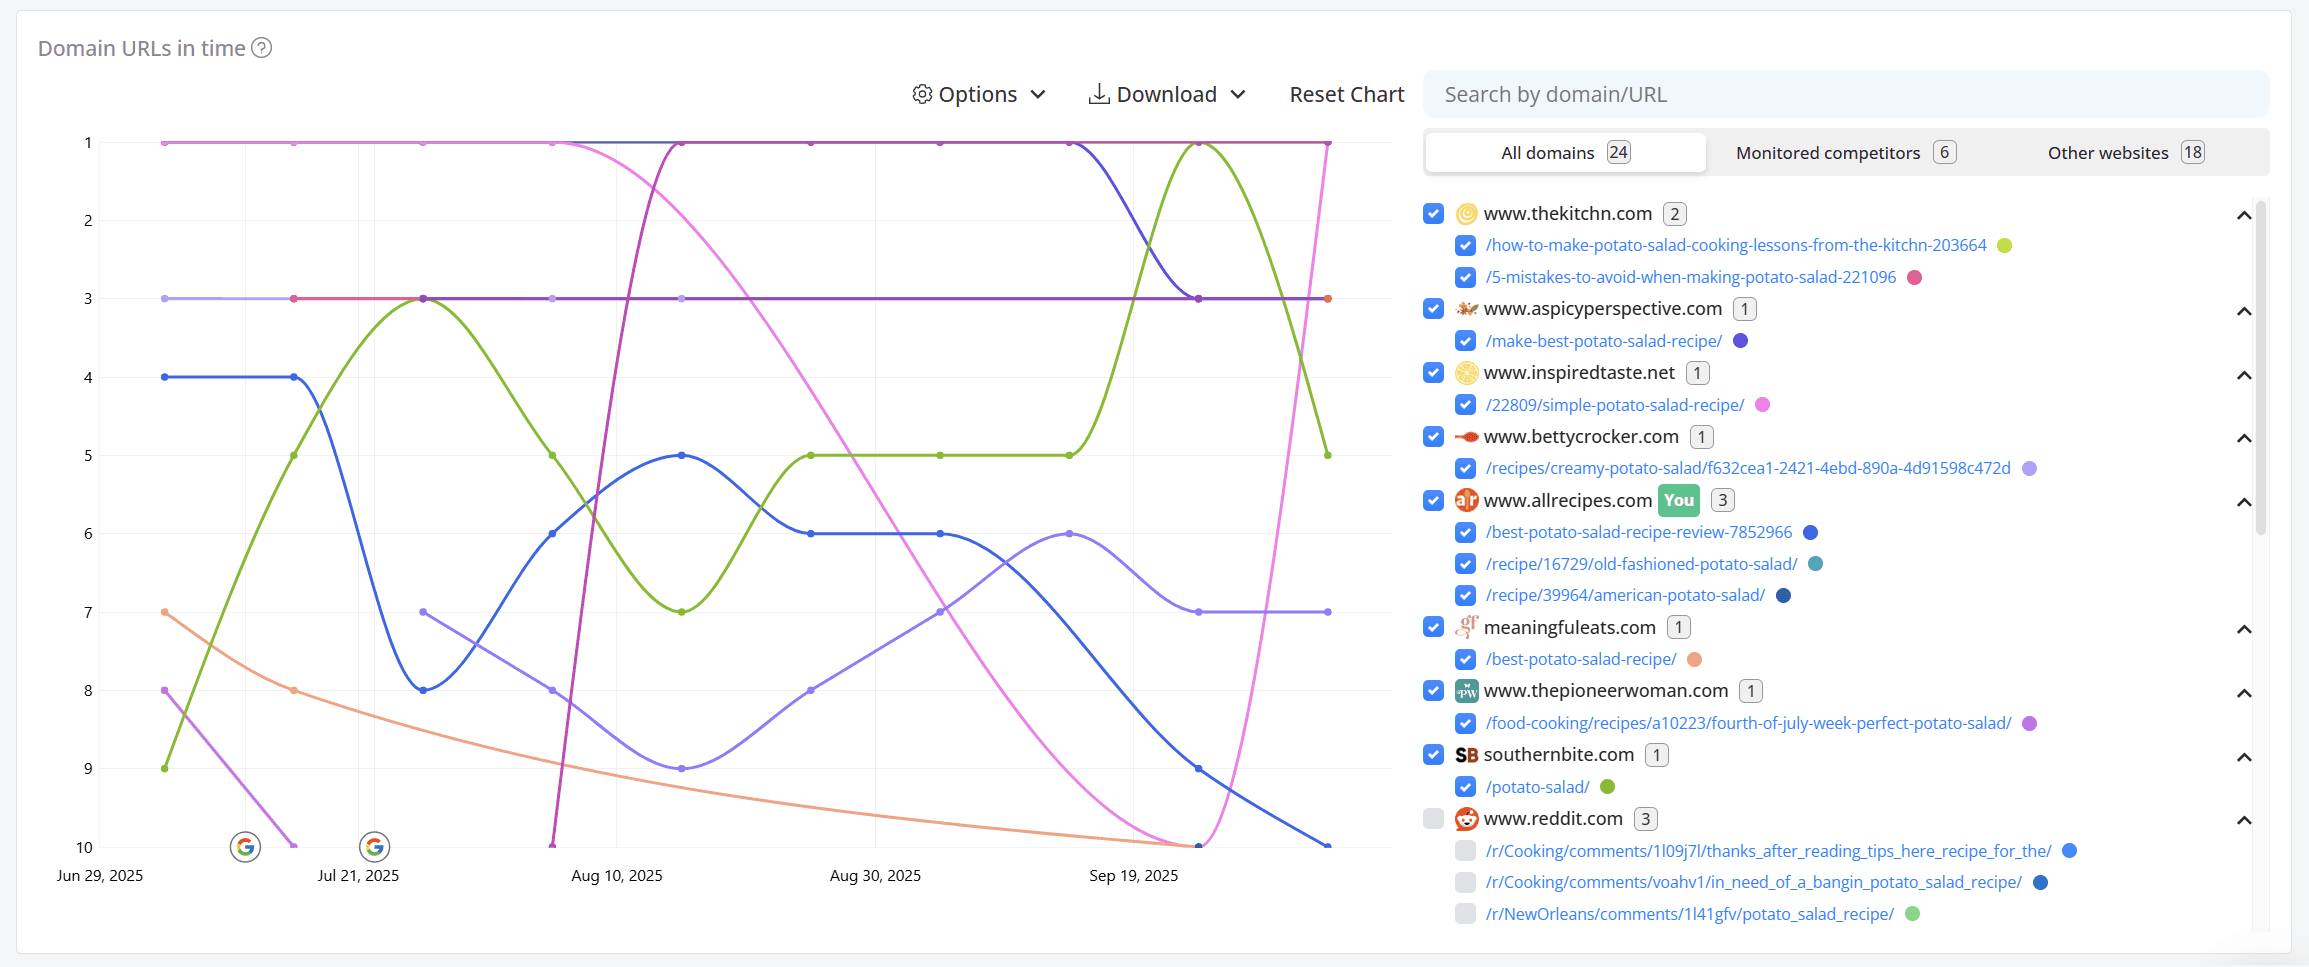This screenshot has width=2309, height=967.
Task: Click the allrecipes.com favicon
Action: (1467, 500)
